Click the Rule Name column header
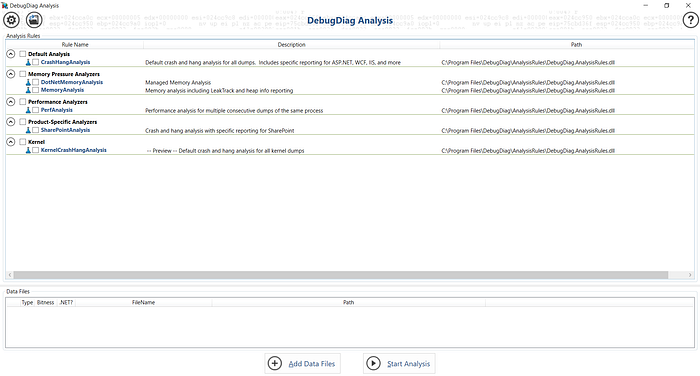The image size is (700, 376). tap(75, 45)
